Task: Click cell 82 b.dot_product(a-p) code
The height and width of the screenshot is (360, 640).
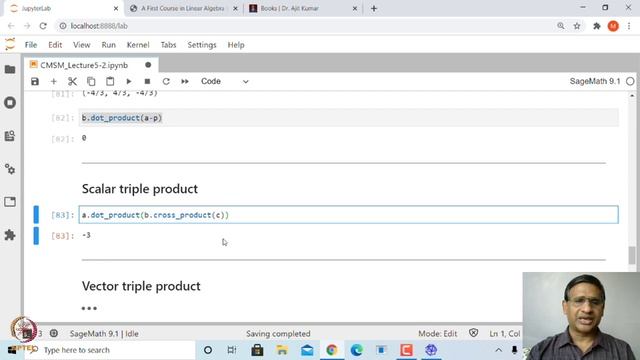Action: (122, 118)
